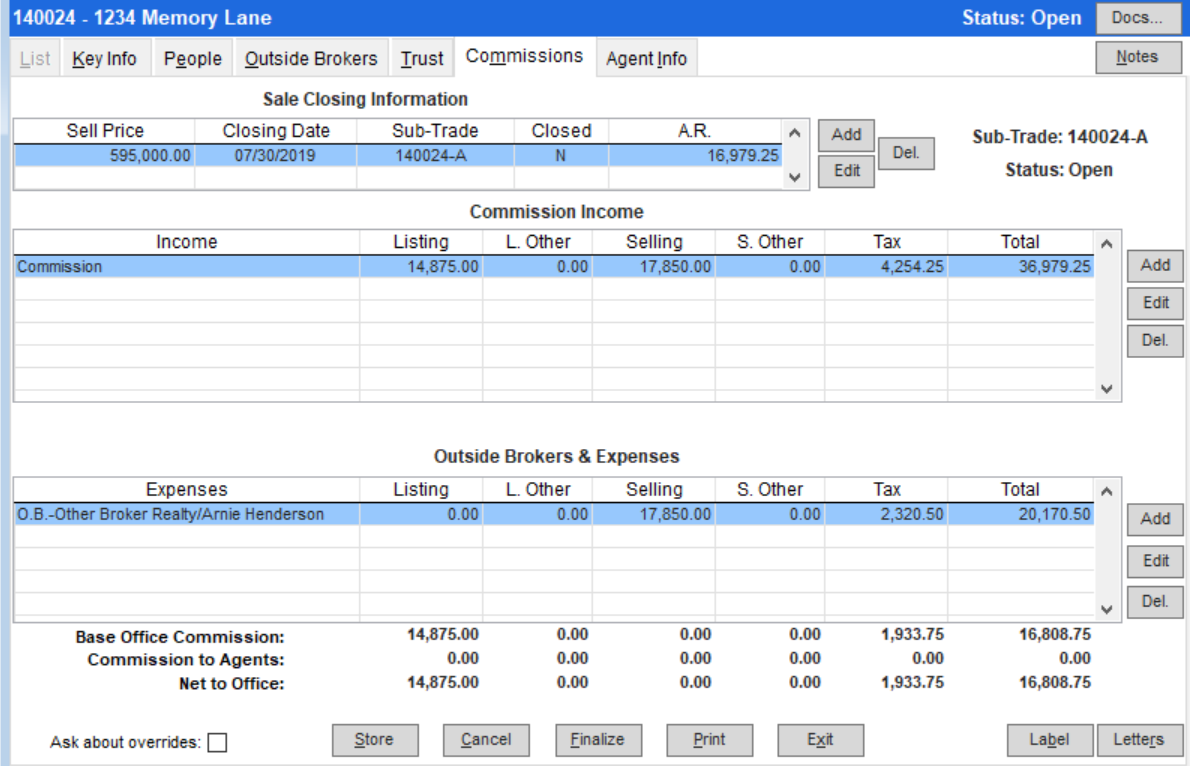Open the Docs... dialog
This screenshot has width=1190, height=766.
[1138, 17]
